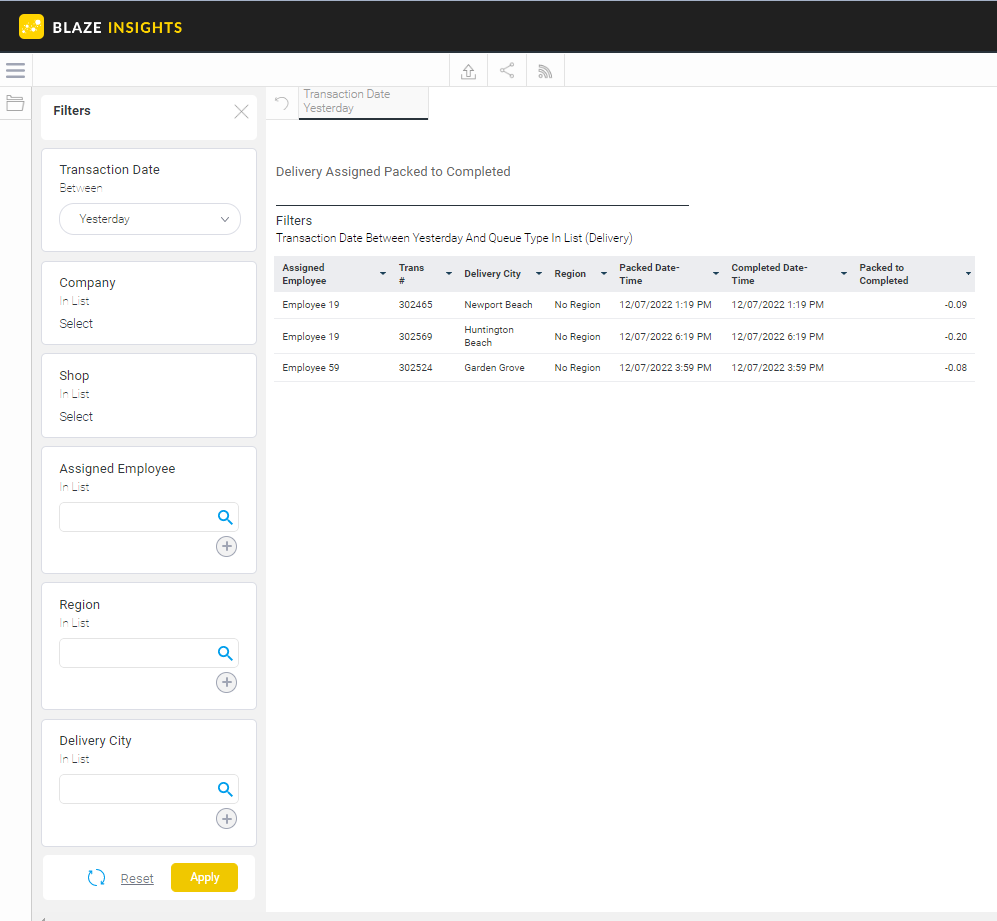The height and width of the screenshot is (921, 997).
Task: Click the Blaze Insights logo
Action: pos(101,27)
